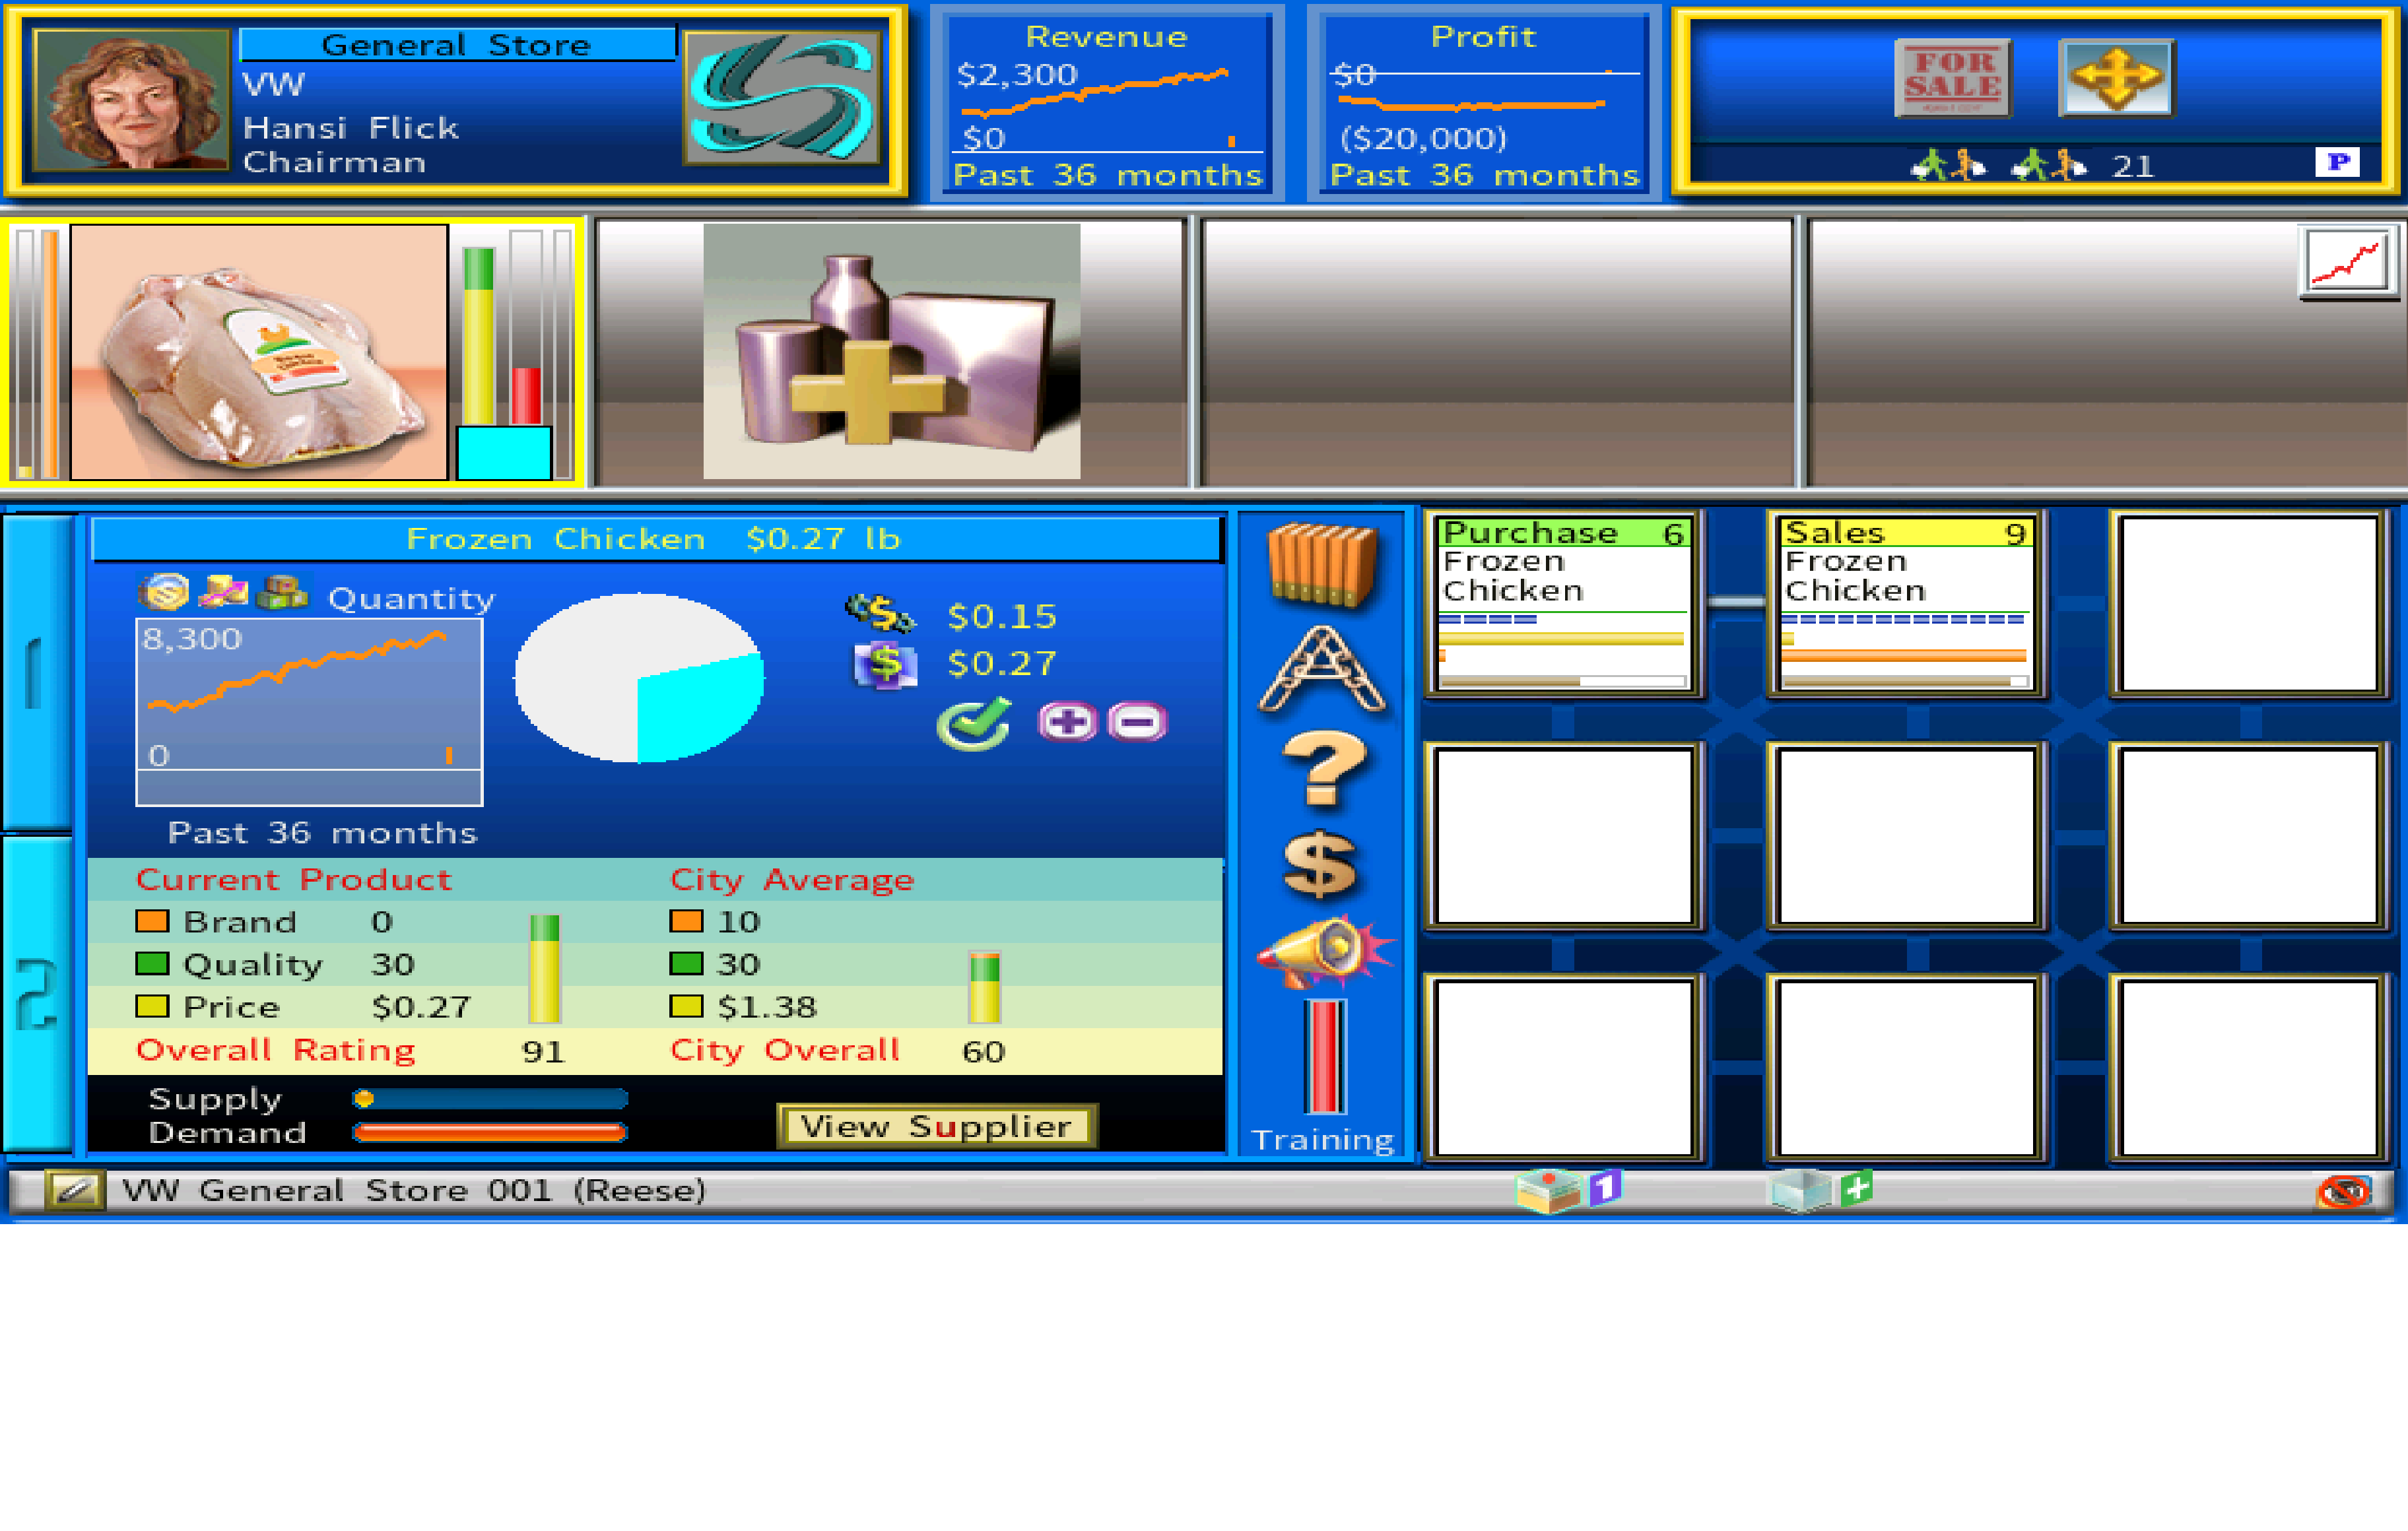Decrease price with the minus button

coord(1137,722)
